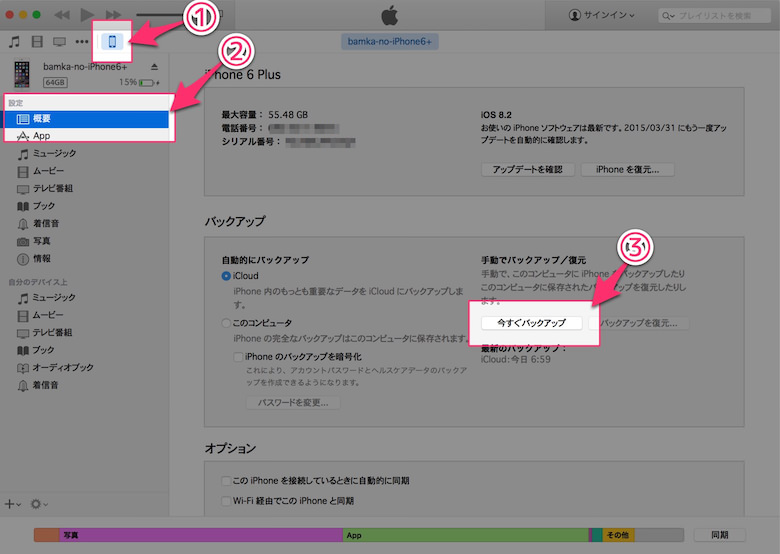This screenshot has height=554, width=780.
Task: Click パスワードを変更 button
Action: [293, 402]
